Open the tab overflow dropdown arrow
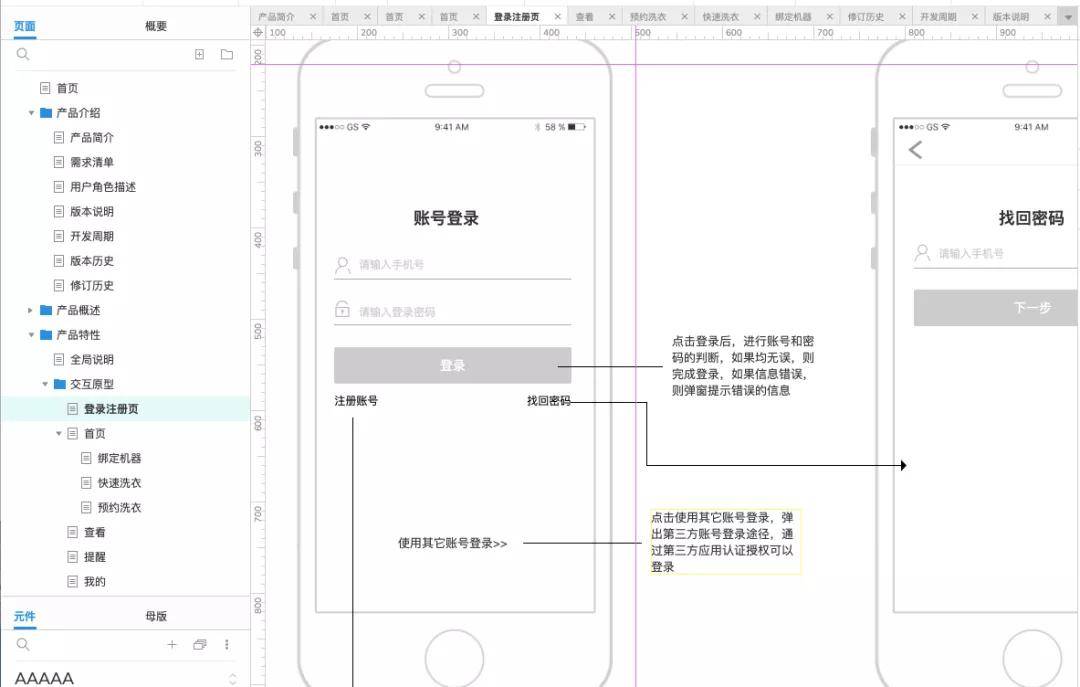Viewport: 1080px width, 687px height. click(x=1068, y=17)
